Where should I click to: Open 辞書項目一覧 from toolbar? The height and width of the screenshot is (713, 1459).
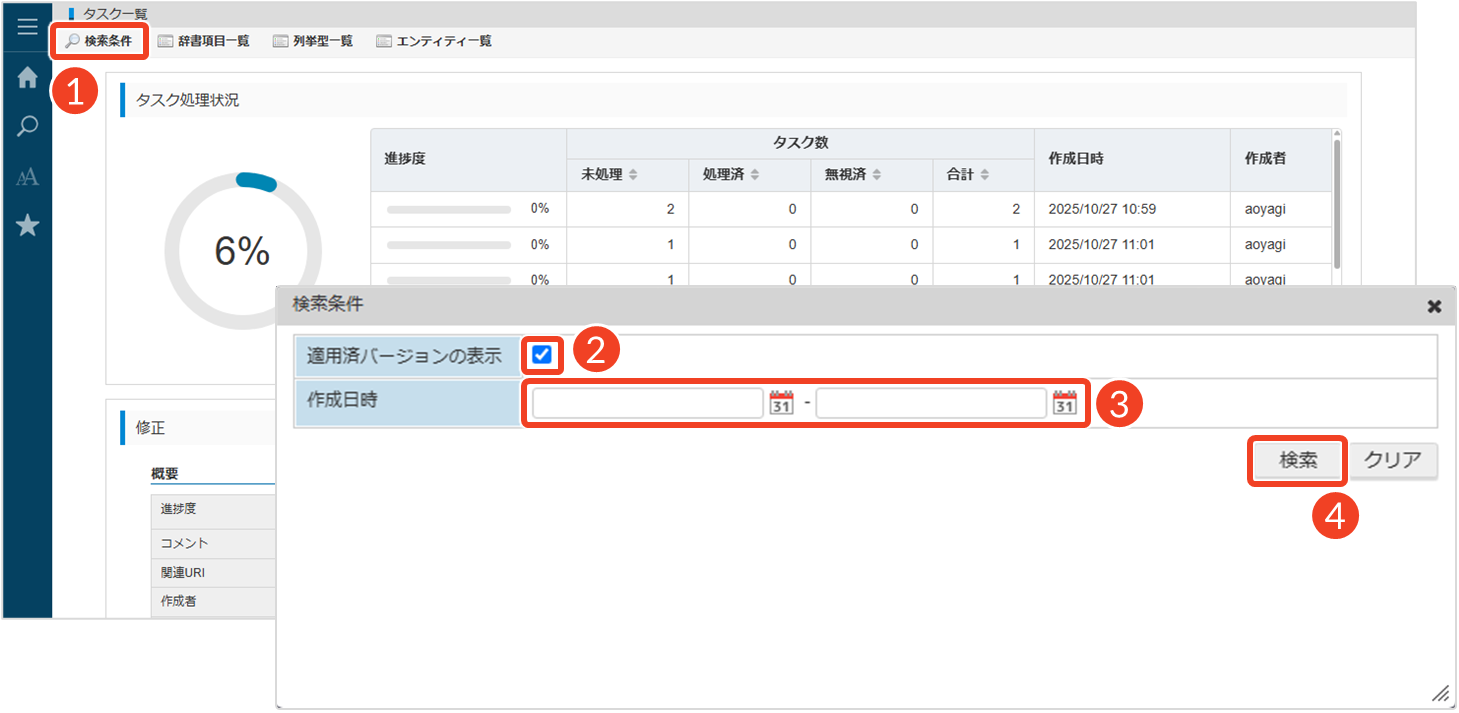(x=204, y=41)
